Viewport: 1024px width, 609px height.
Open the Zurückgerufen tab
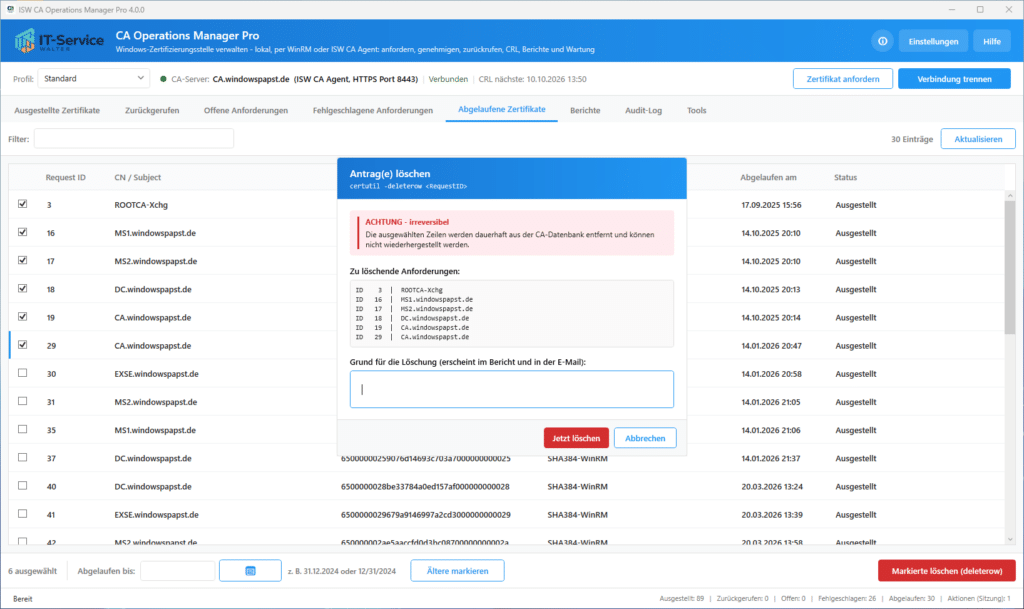(152, 110)
